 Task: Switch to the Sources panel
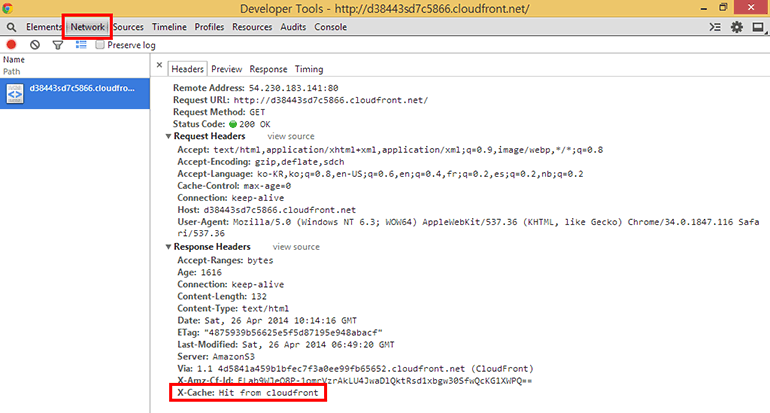coord(127,27)
